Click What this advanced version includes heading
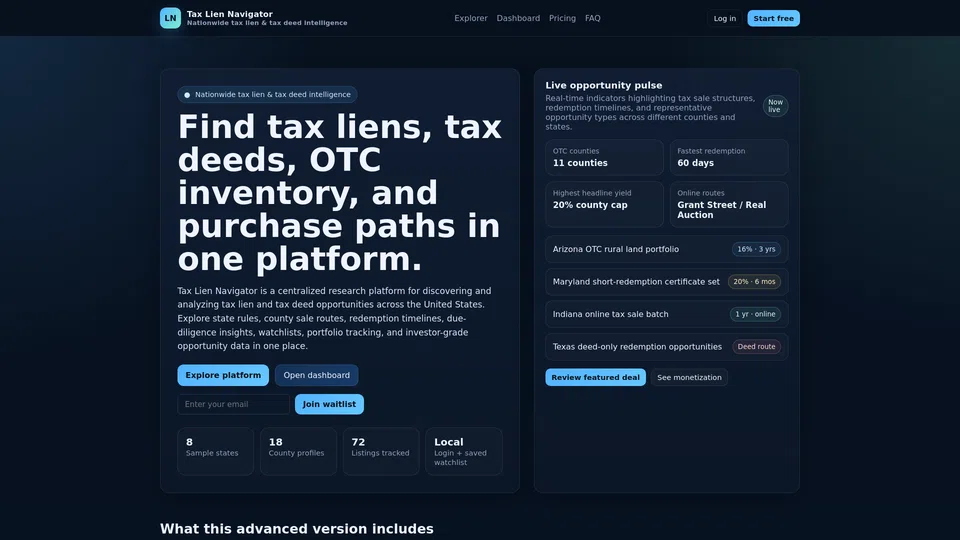 pyautogui.click(x=296, y=528)
